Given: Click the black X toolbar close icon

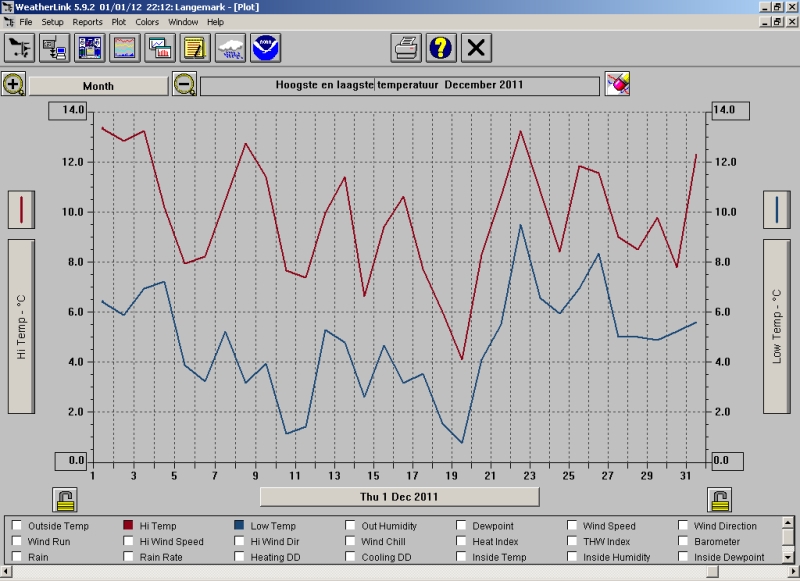Looking at the screenshot, I should 477,48.
